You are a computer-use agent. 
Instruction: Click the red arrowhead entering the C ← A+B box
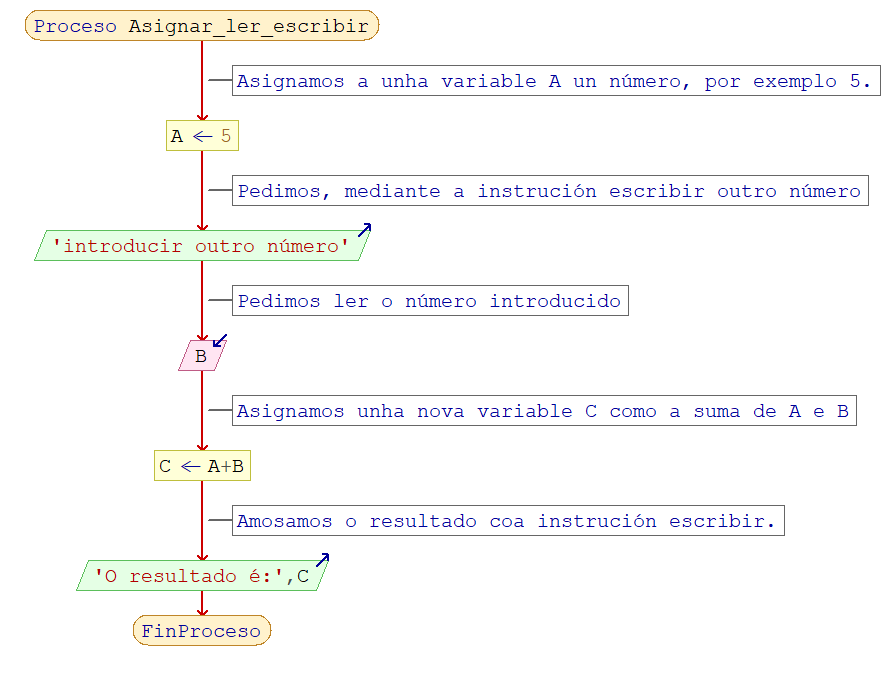click(202, 446)
